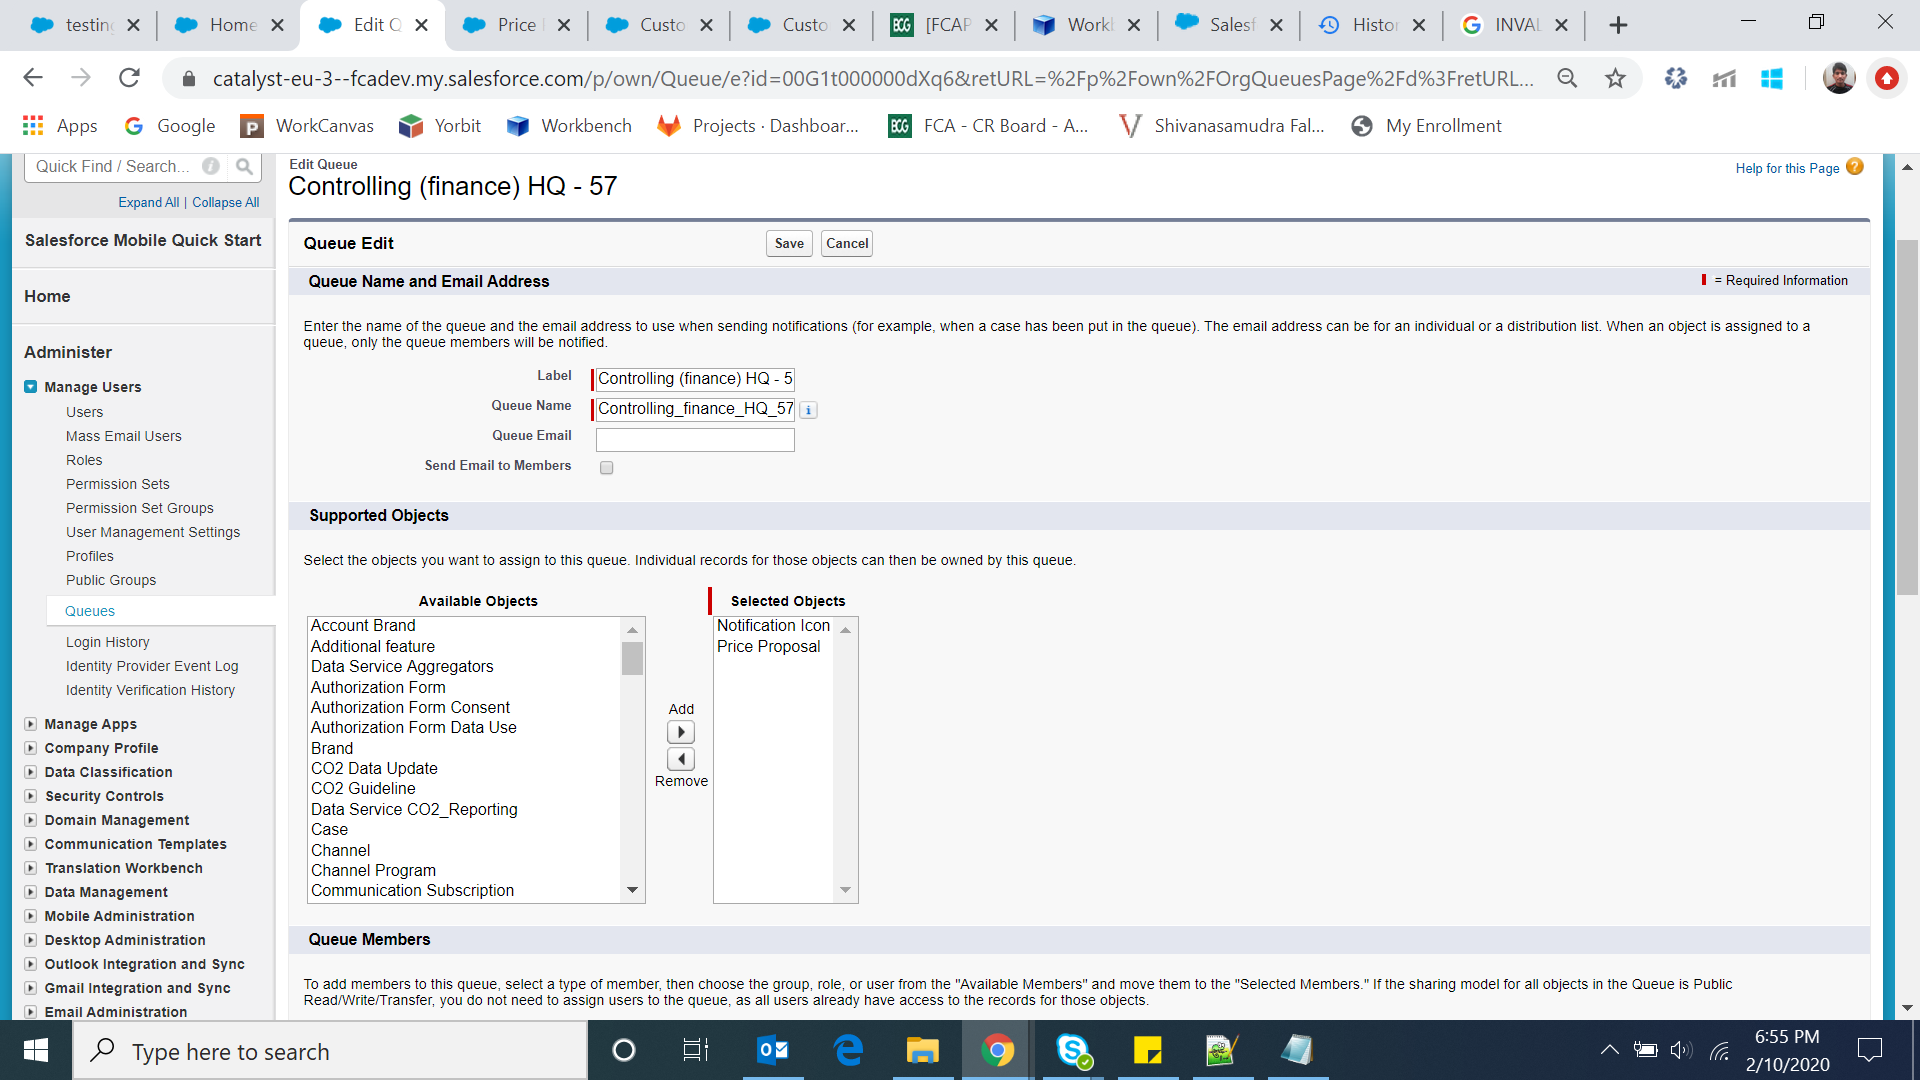
Task: Click the Save button
Action: point(788,243)
